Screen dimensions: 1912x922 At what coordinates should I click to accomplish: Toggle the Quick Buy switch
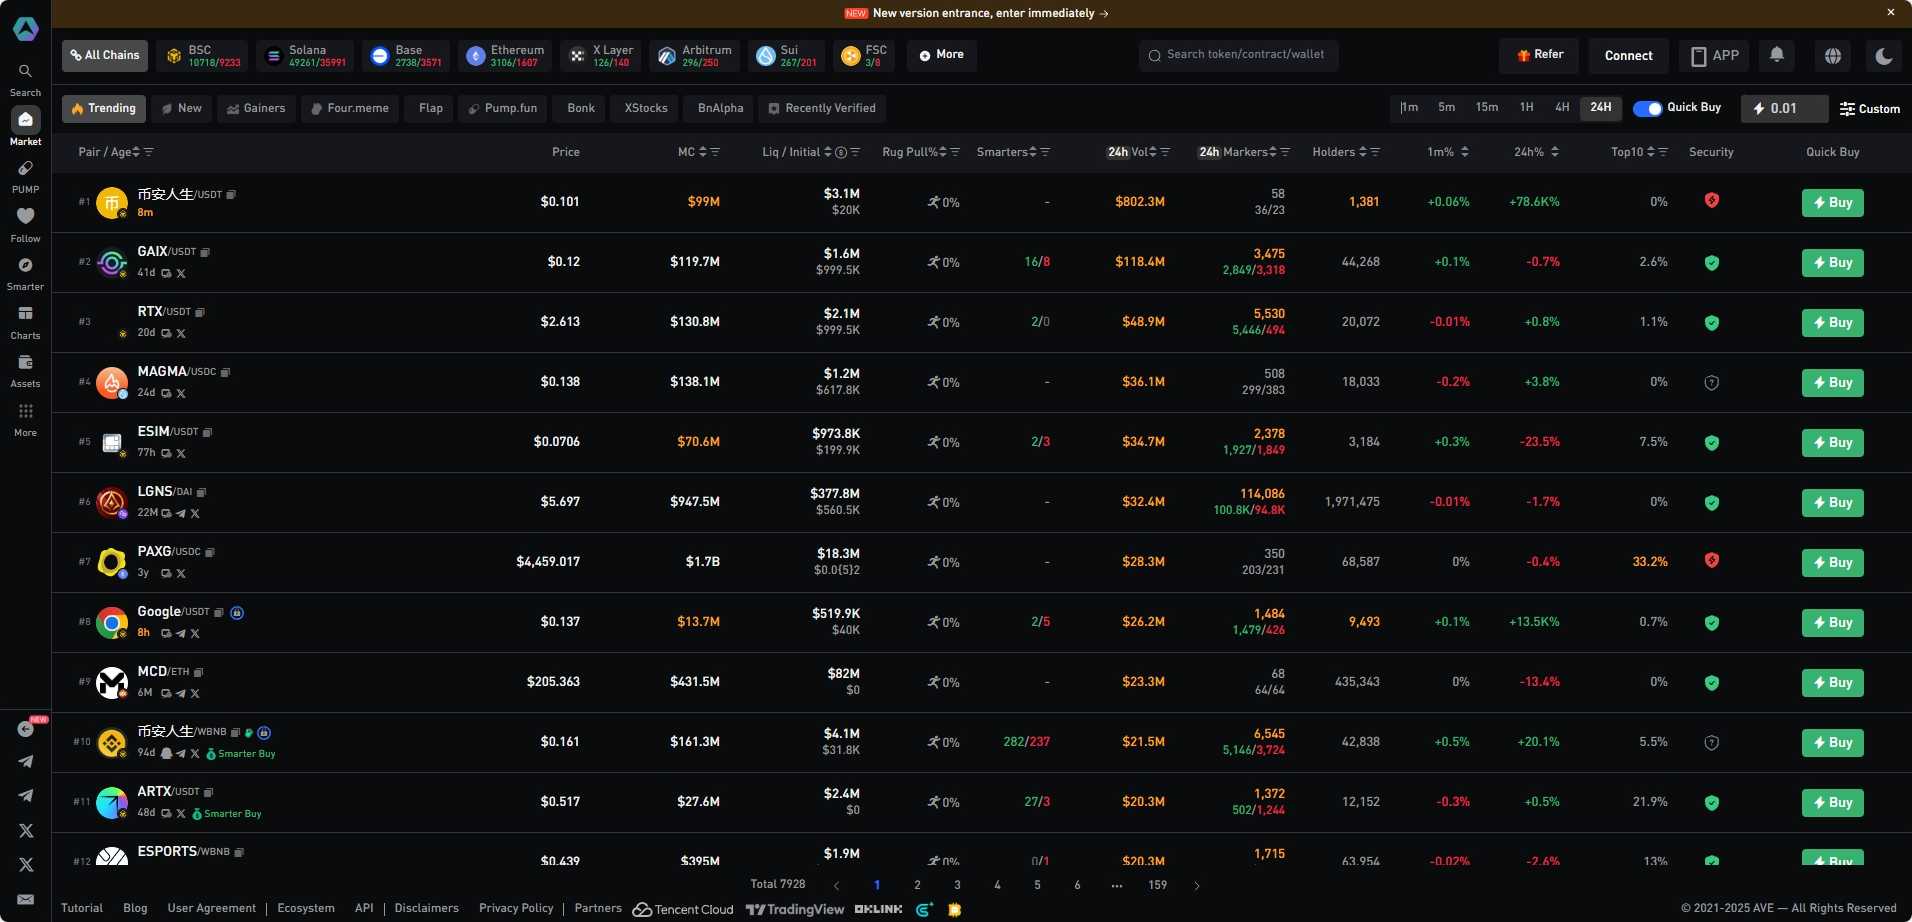(1647, 108)
